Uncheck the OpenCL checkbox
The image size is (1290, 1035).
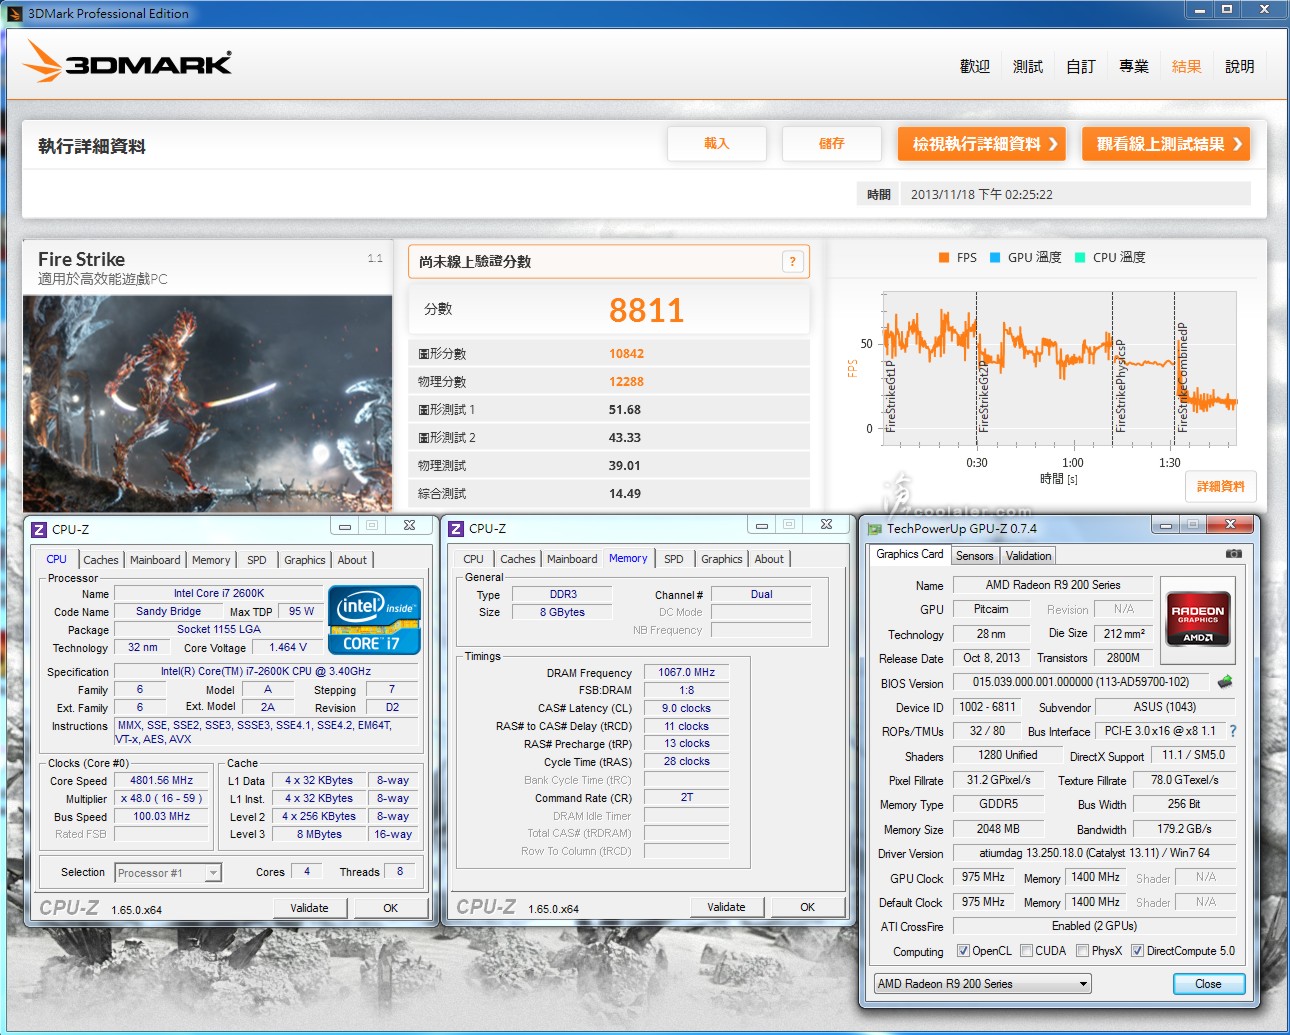(963, 951)
